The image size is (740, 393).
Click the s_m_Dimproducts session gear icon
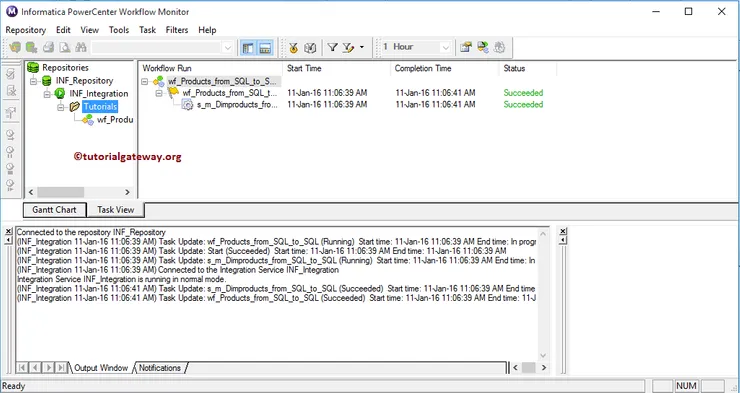coord(187,105)
